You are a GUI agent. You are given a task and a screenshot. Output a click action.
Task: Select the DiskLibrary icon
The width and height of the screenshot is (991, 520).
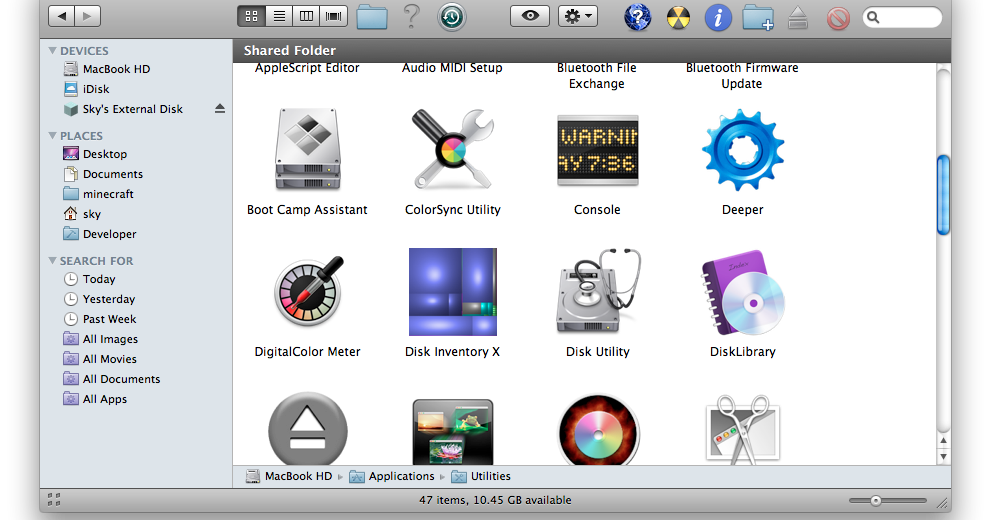[743, 292]
